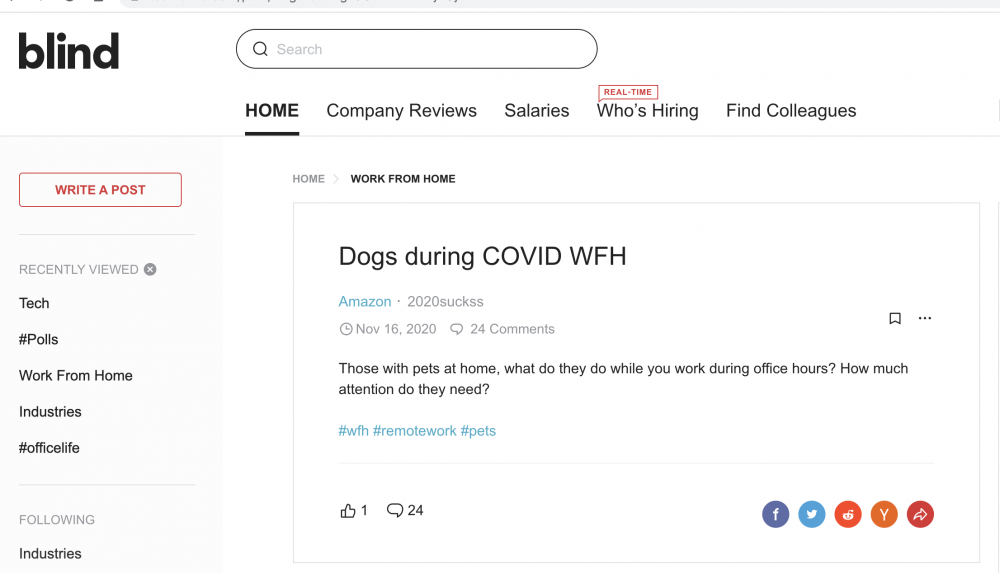The image size is (1000, 573).
Task: Open Find Colleagues page
Action: 791,110
